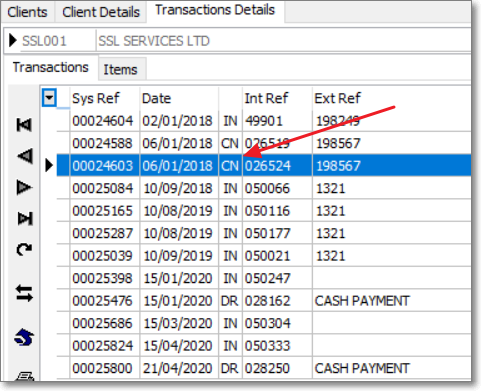Click Int Ref 050177 cell
481x391 pixels.
(277, 233)
